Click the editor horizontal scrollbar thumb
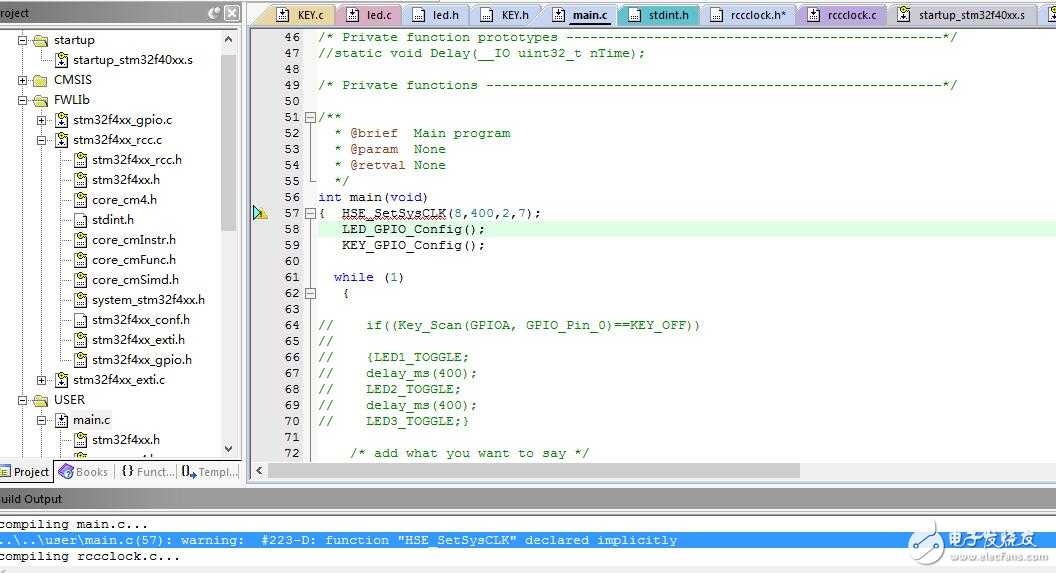This screenshot has width=1056, height=573. click(x=534, y=471)
